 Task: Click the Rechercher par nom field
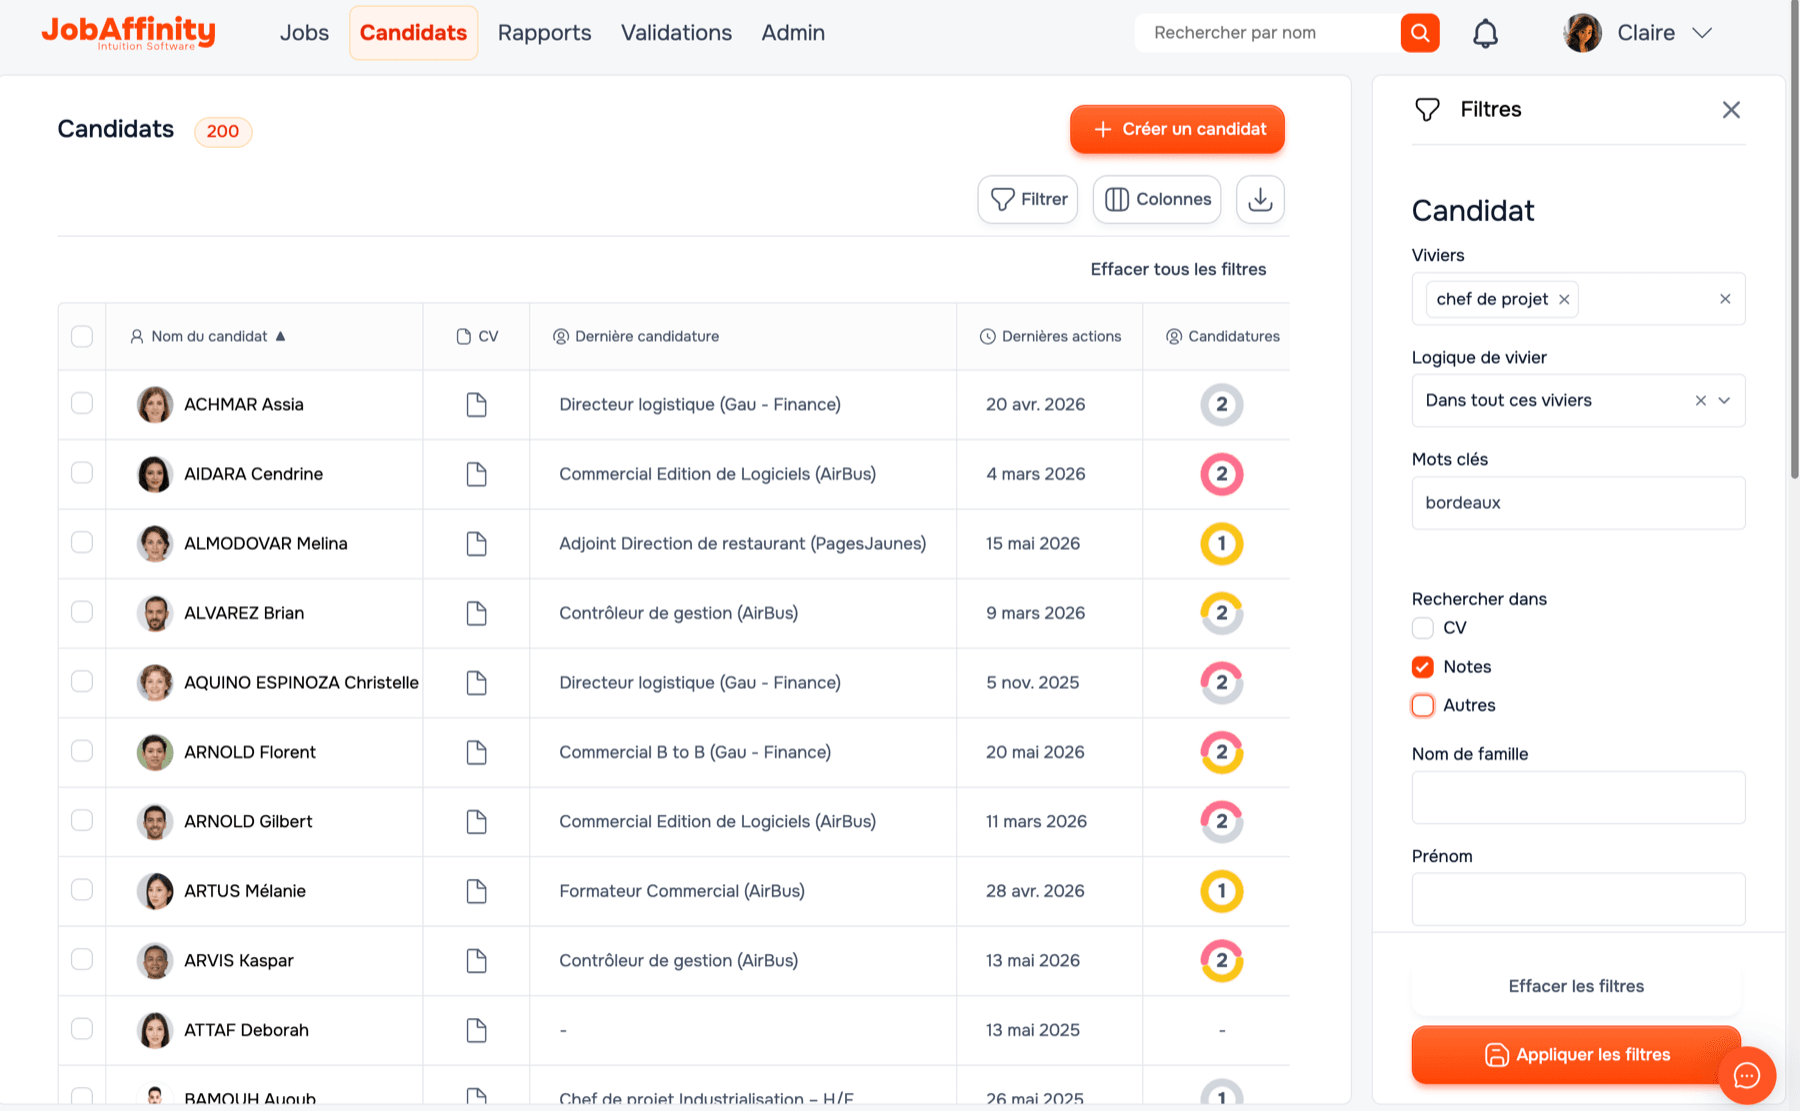click(1267, 33)
